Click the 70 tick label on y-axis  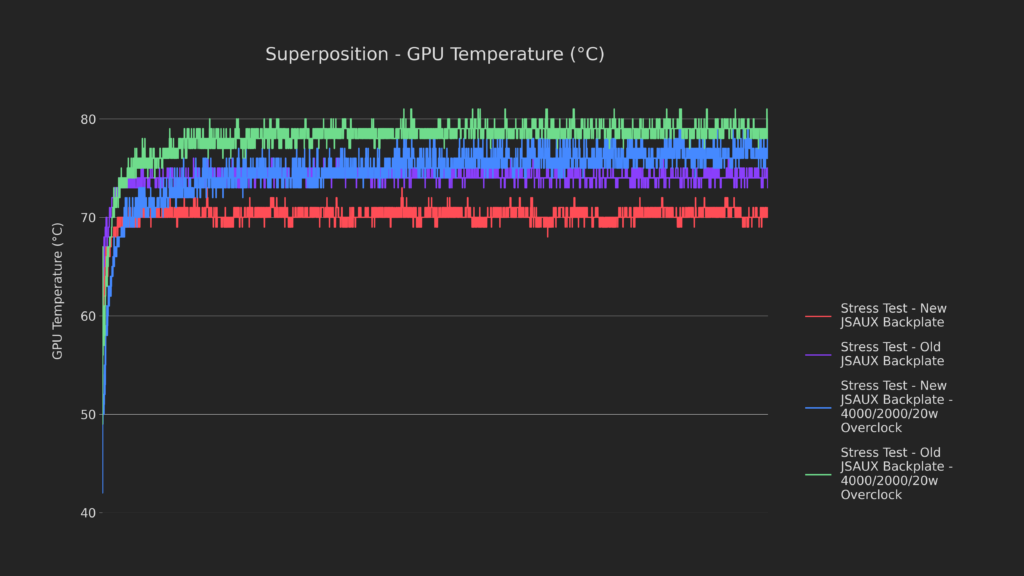click(88, 218)
